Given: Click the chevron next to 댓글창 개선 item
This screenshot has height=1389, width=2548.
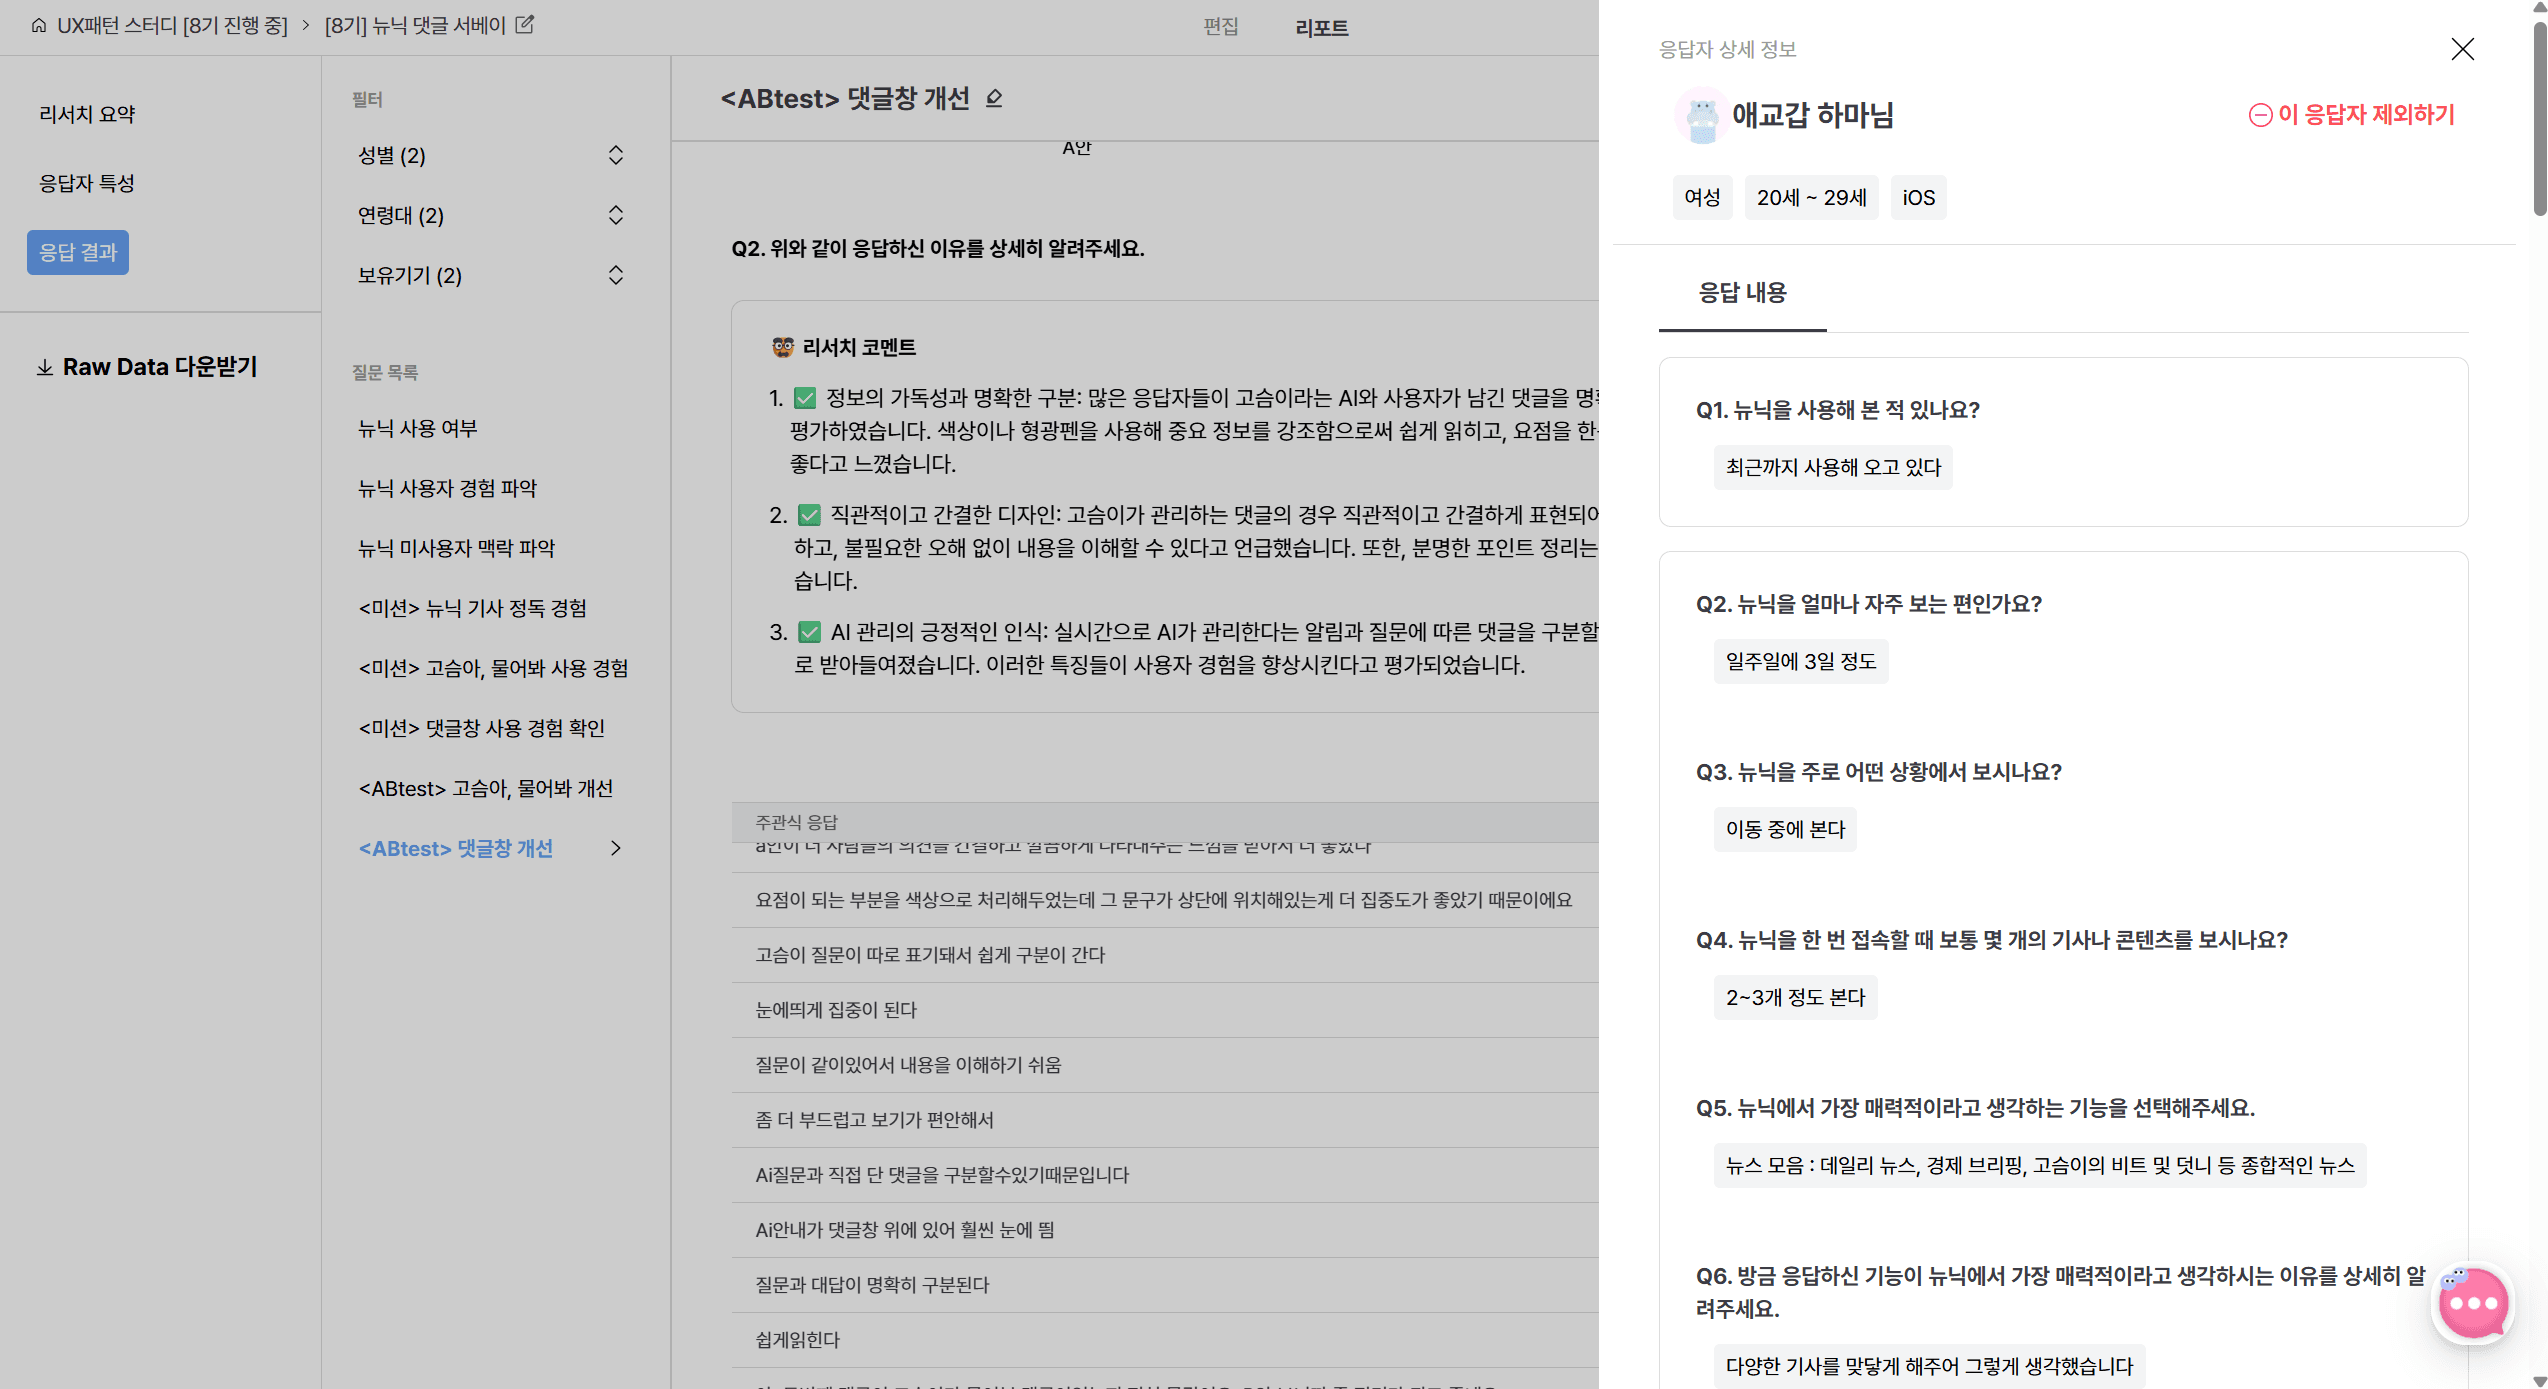Looking at the screenshot, I should tap(616, 848).
